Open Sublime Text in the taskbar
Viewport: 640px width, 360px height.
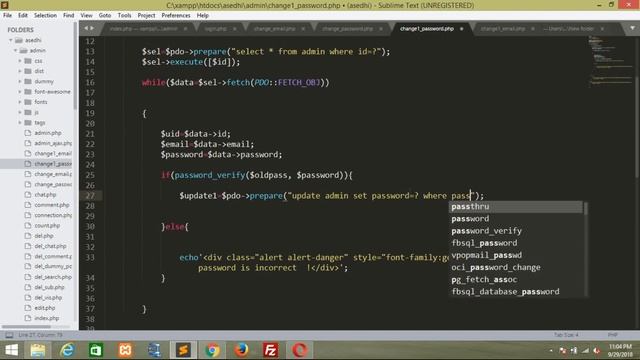pos(183,350)
